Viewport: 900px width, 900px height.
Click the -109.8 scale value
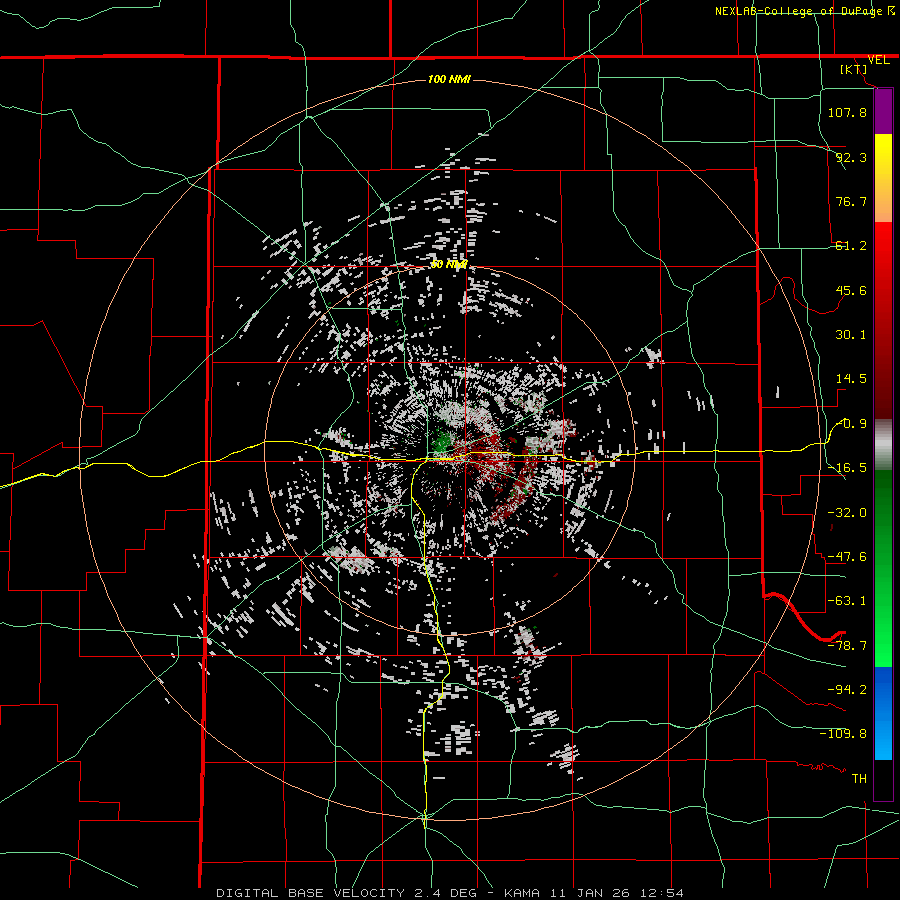843,734
